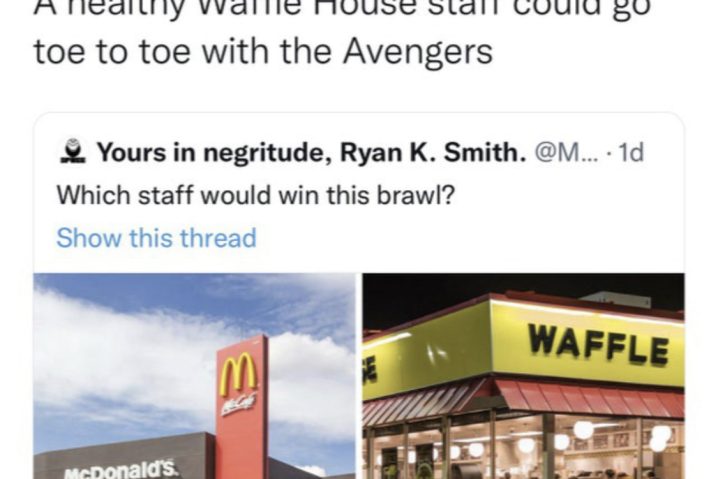Click the word Avengers in the tweet
This screenshot has height=479, width=718.
tap(418, 51)
